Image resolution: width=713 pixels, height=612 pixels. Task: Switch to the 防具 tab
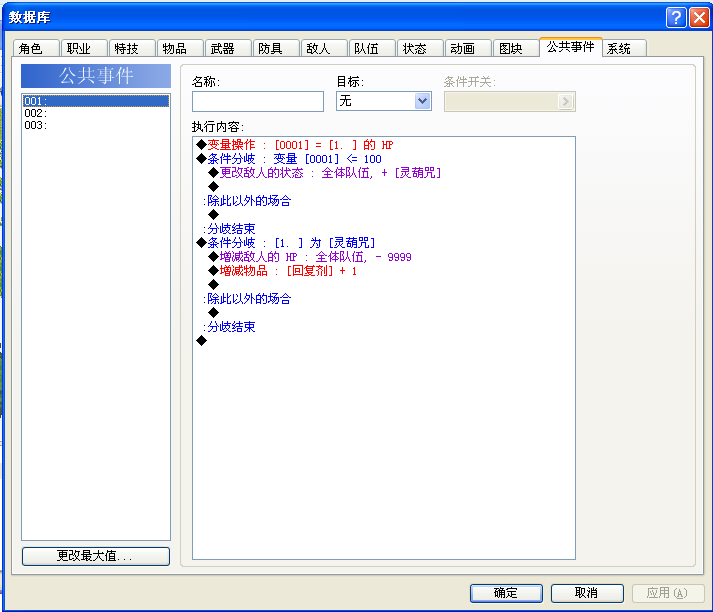point(276,48)
